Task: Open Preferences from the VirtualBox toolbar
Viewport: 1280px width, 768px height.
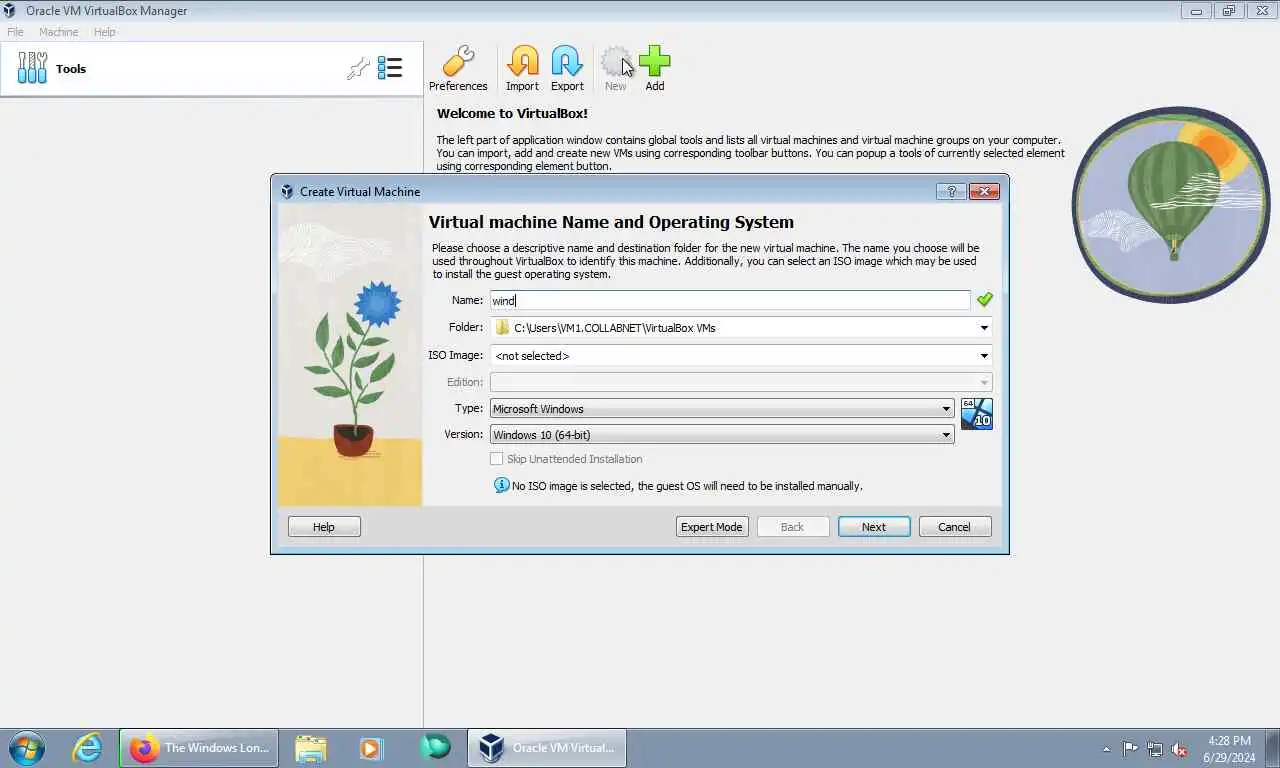Action: [458, 69]
